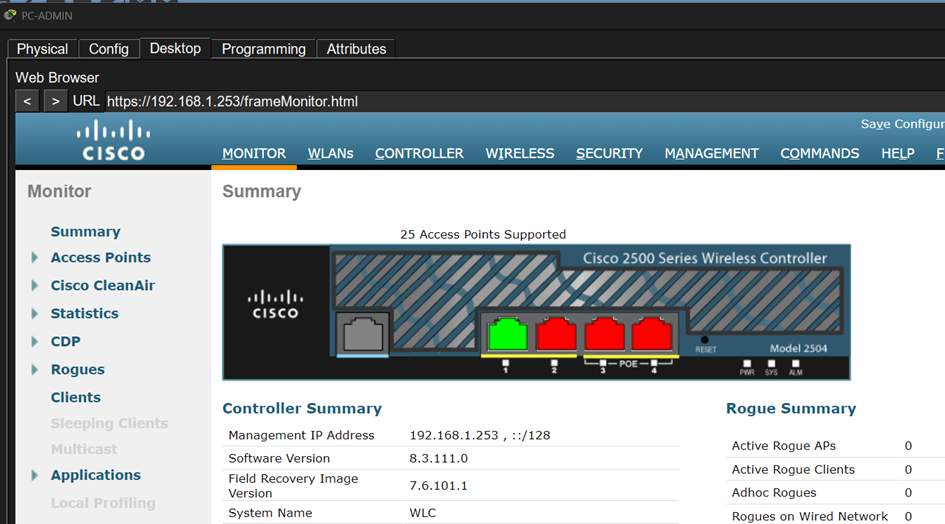945x524 pixels.
Task: Open the Applications sidebar link
Action: click(x=95, y=475)
